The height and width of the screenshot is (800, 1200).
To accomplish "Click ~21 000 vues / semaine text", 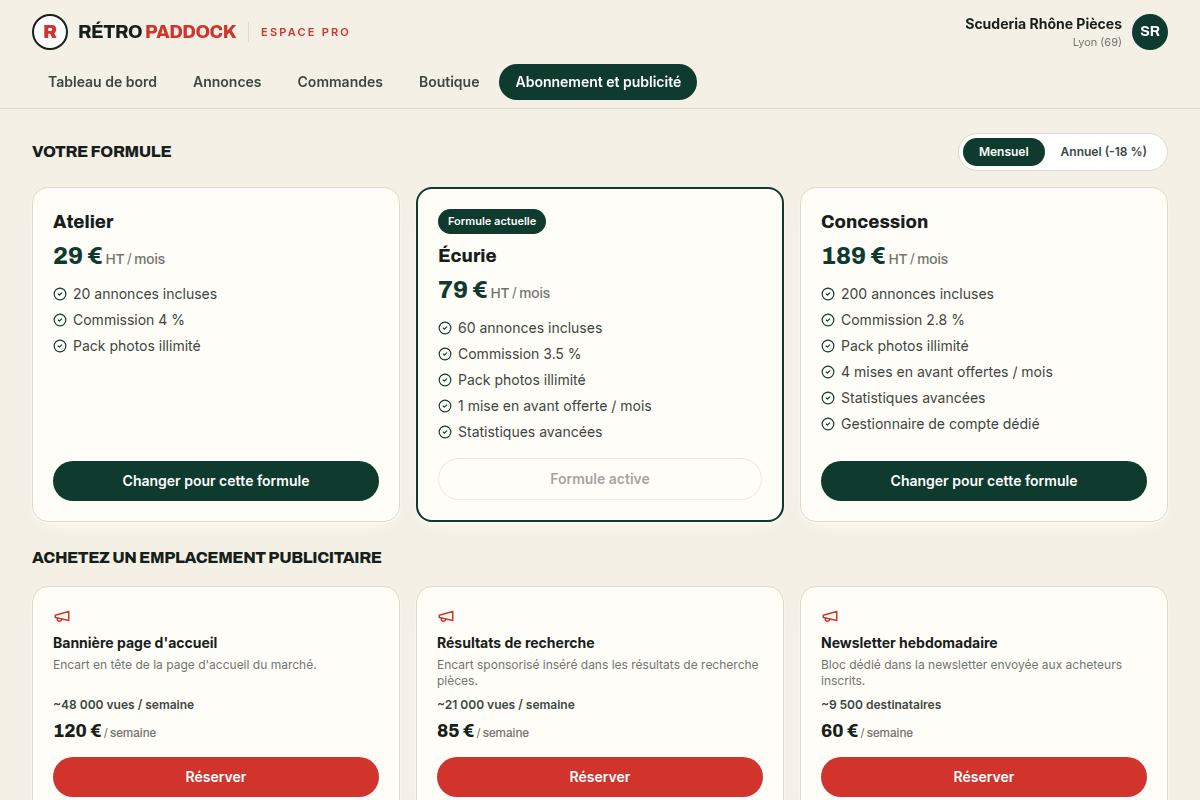I will click(506, 705).
